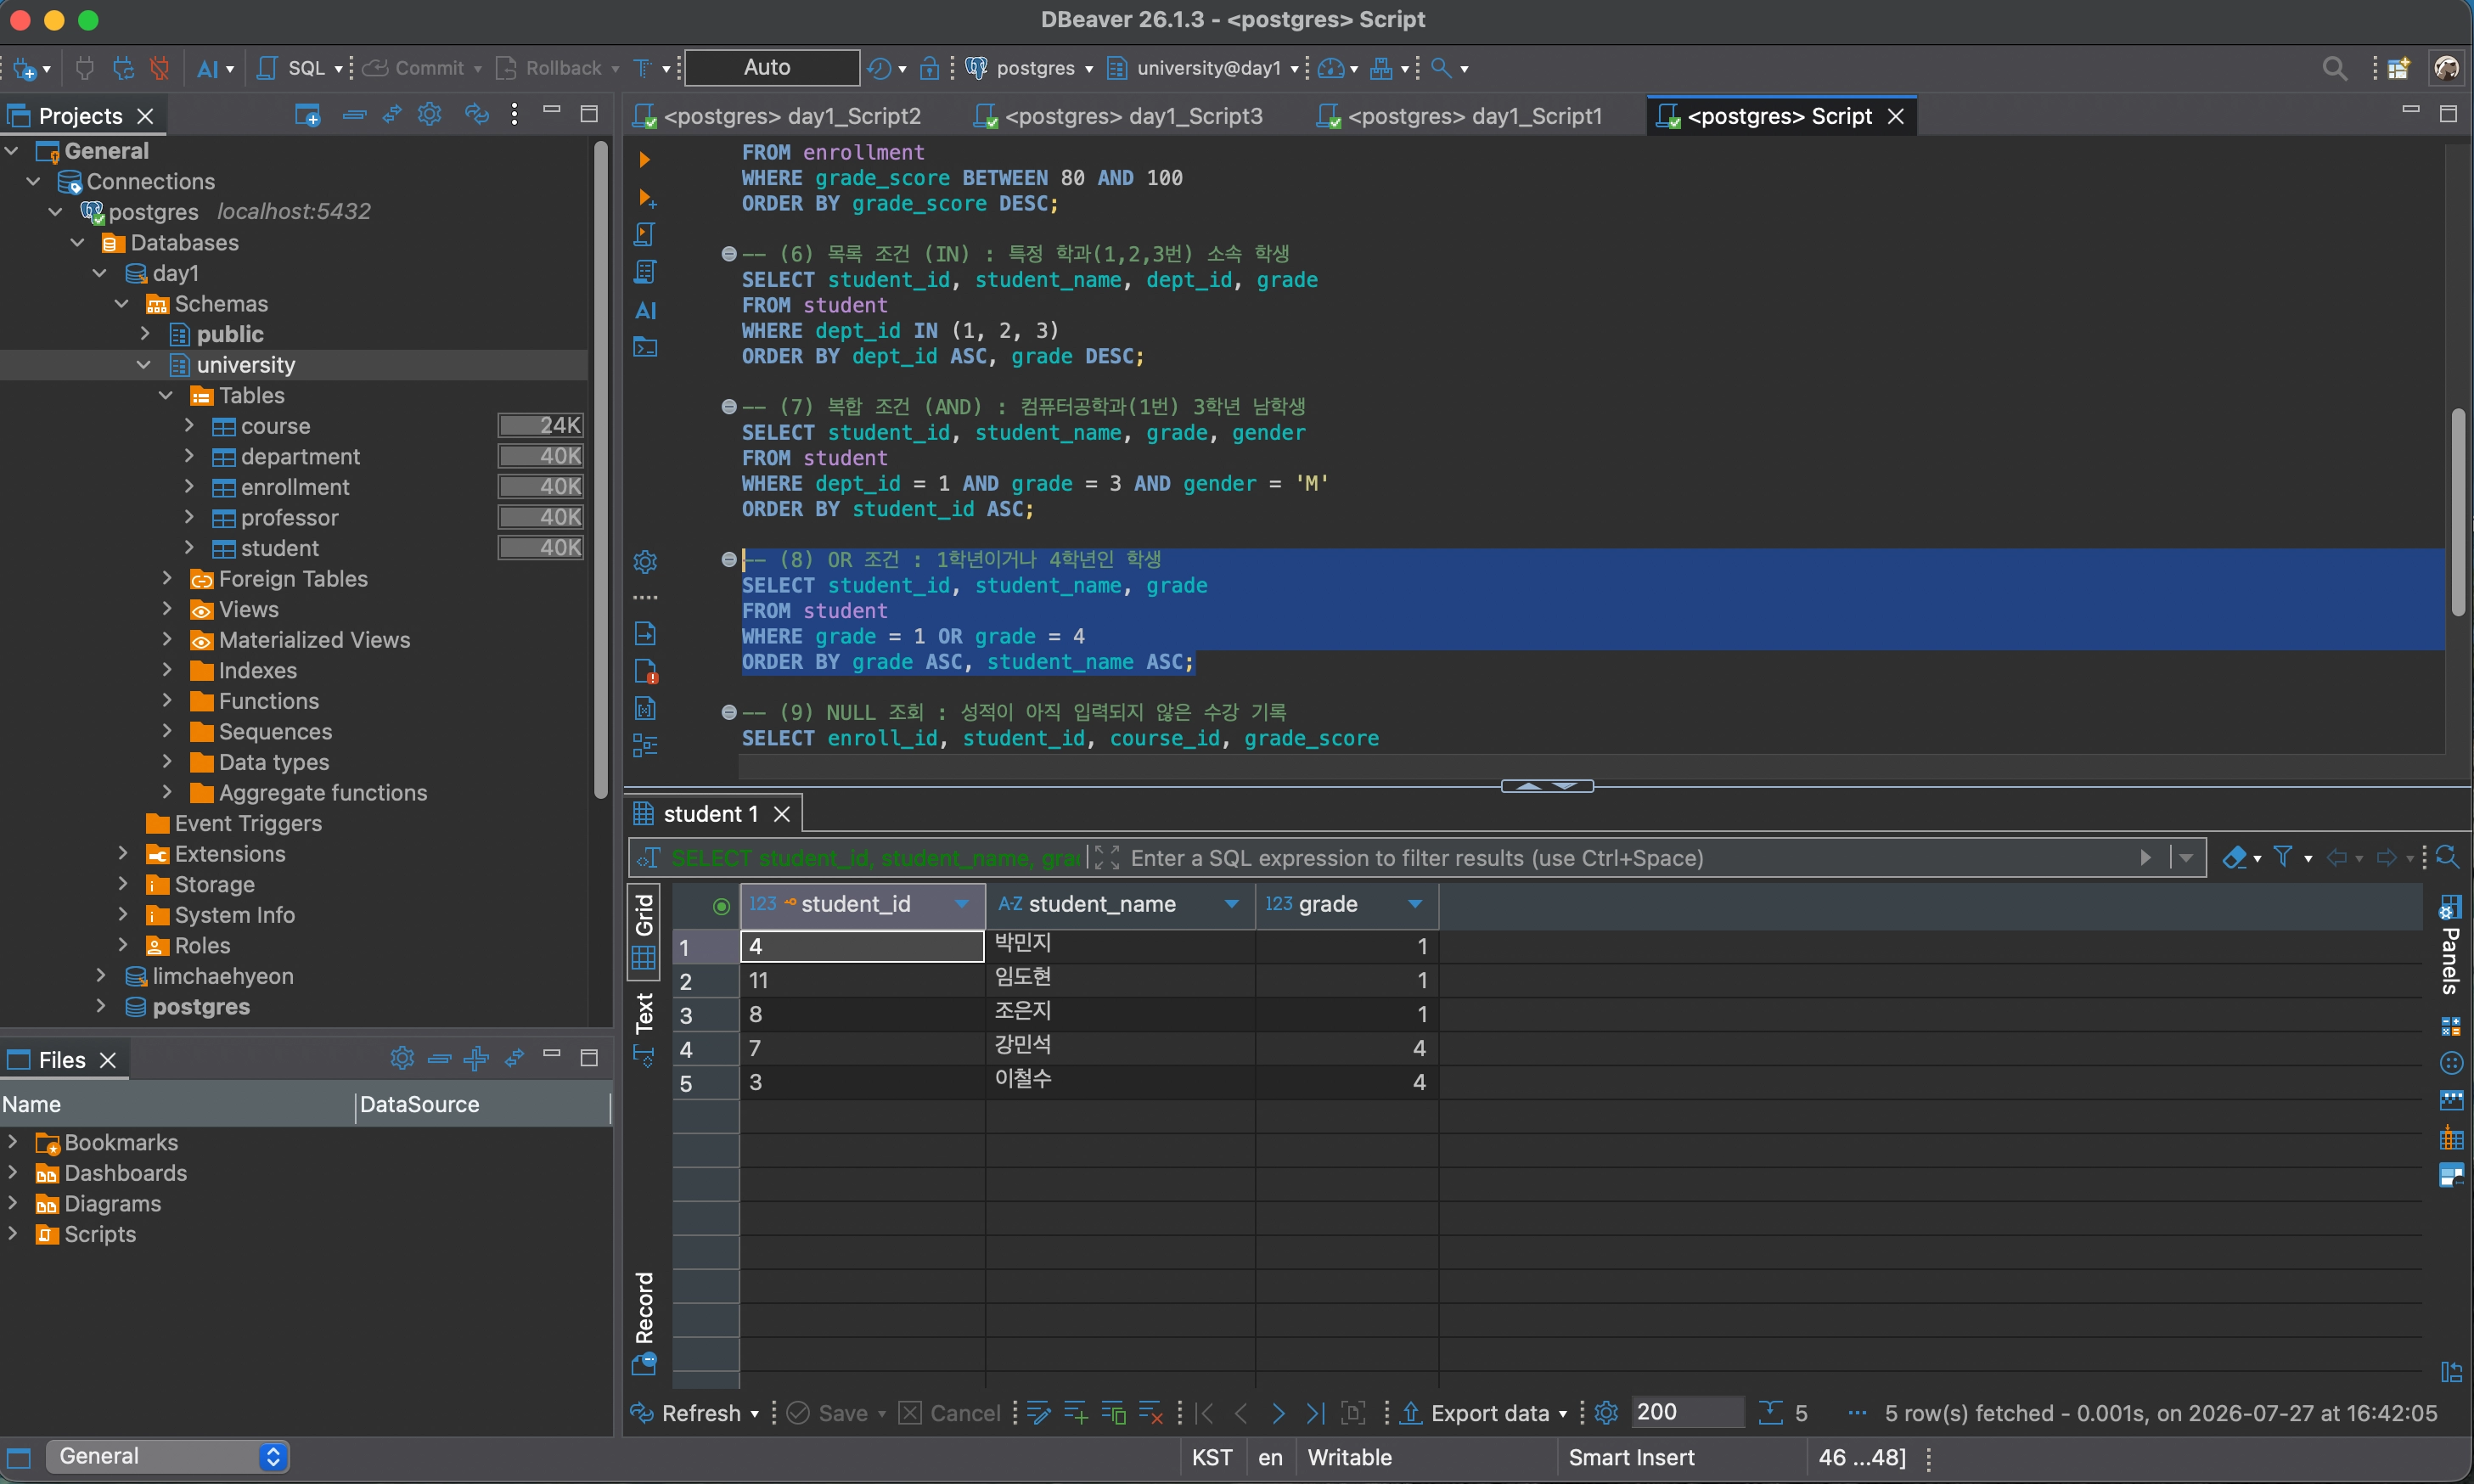The height and width of the screenshot is (1484, 2474).
Task: Click the database tasks icon in toolbar
Action: (x=1381, y=68)
